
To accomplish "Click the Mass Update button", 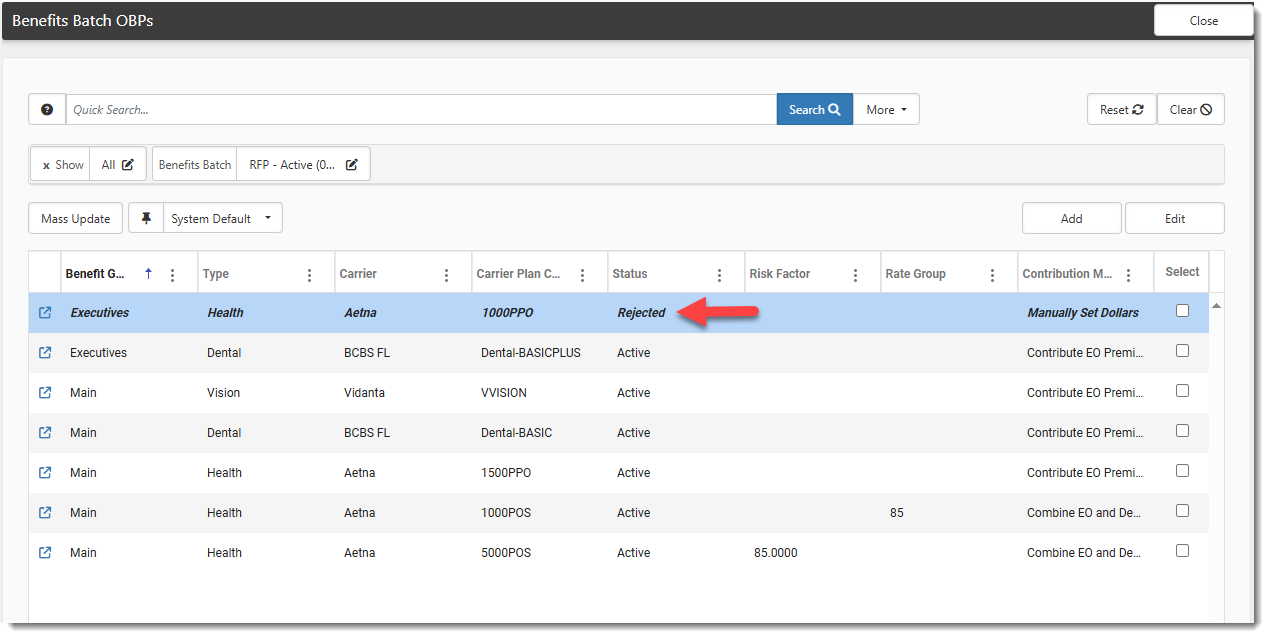I will [76, 218].
